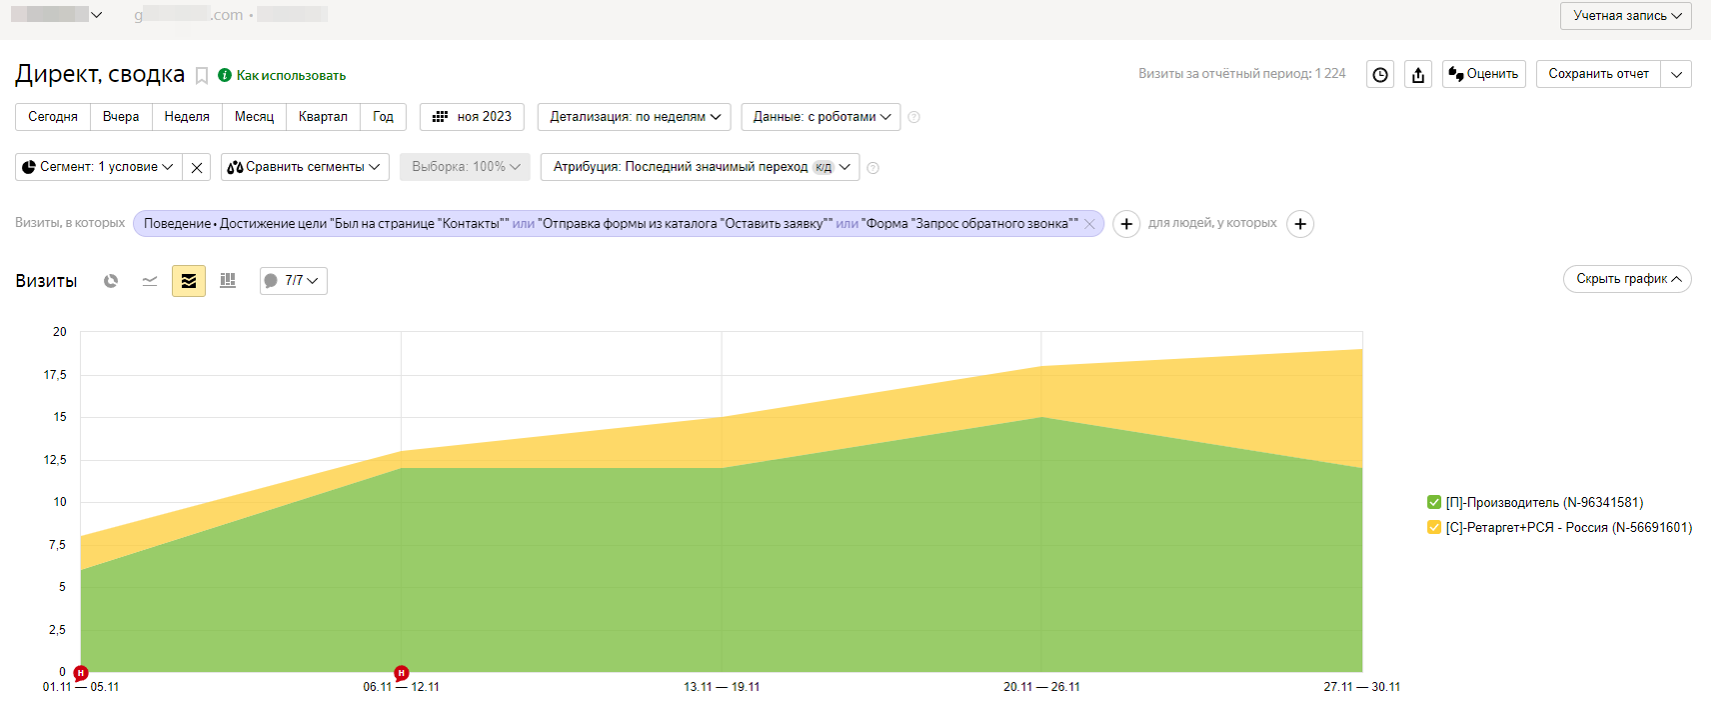Click the bookmark icon next to report title
1711x724 pixels.
(x=201, y=75)
